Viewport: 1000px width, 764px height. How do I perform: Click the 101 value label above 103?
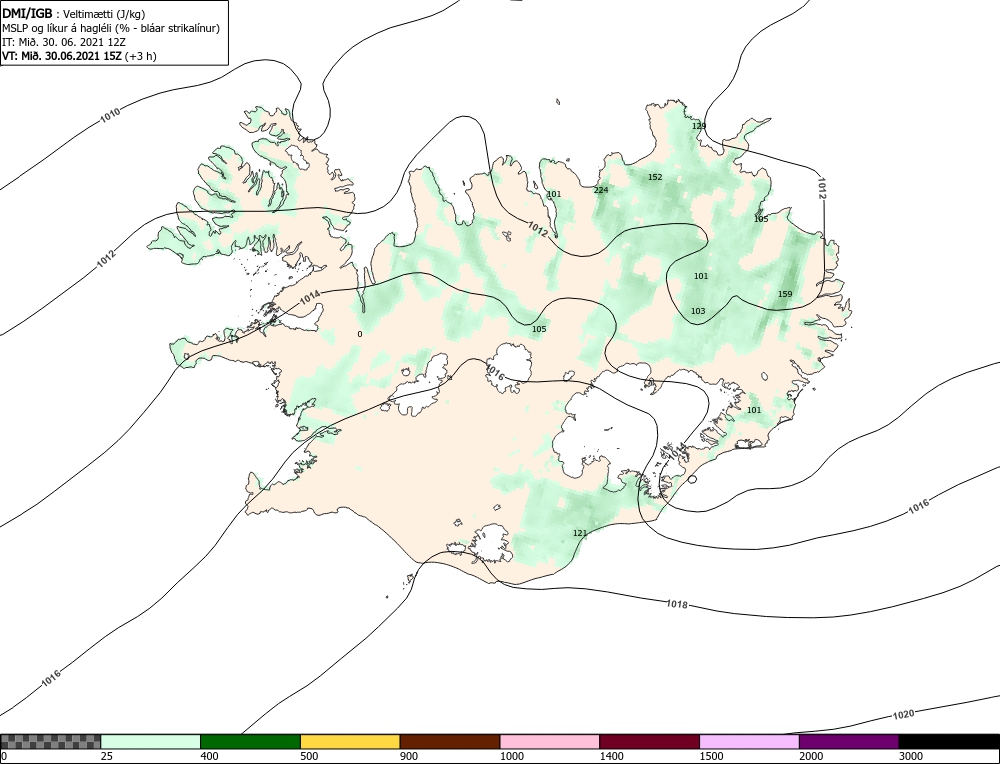tap(701, 276)
